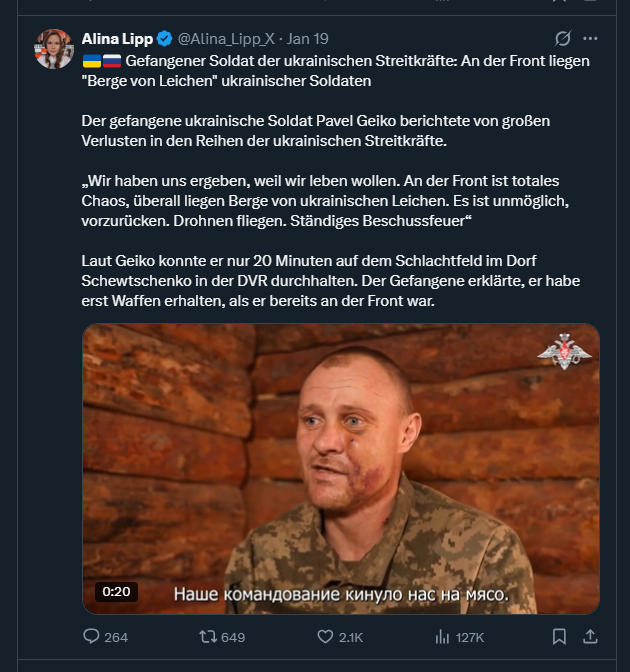Toggle the bookmark icon on the post
The height and width of the screenshot is (672, 630).
click(560, 636)
